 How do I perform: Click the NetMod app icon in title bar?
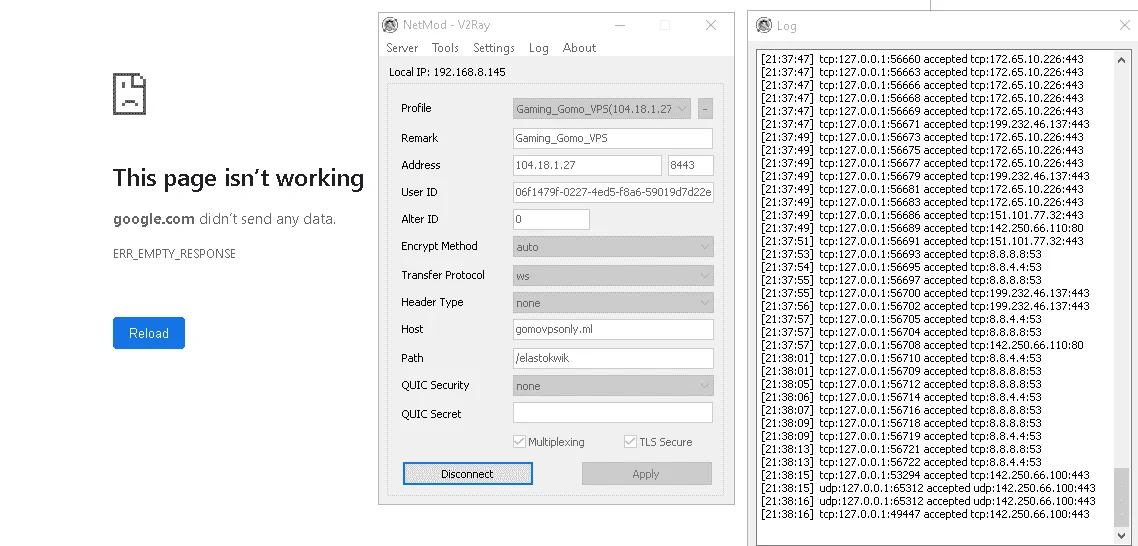tap(390, 25)
